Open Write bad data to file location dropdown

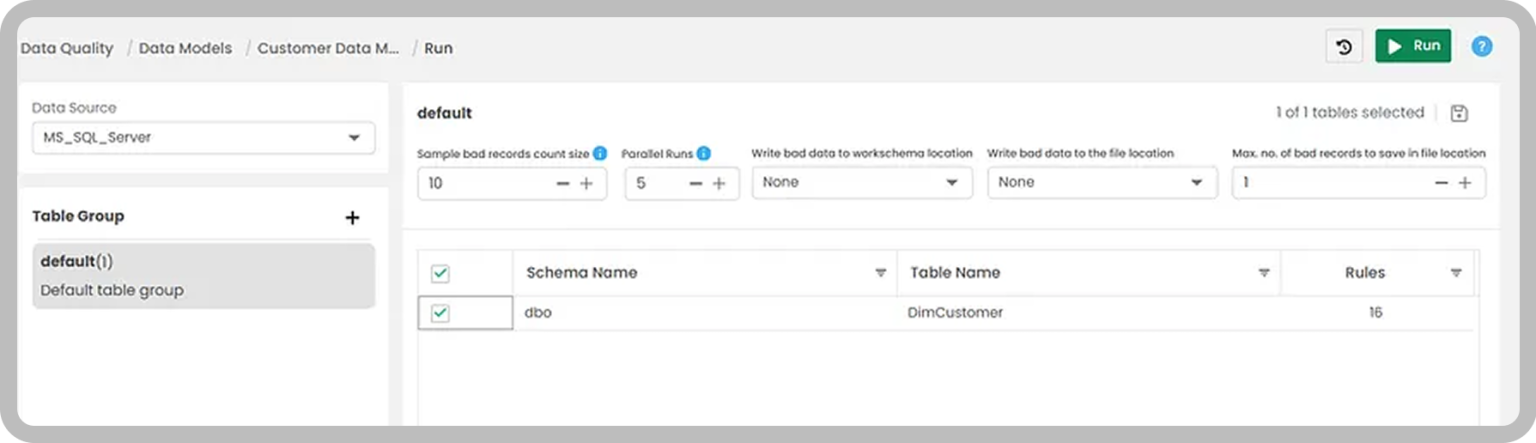point(1102,183)
